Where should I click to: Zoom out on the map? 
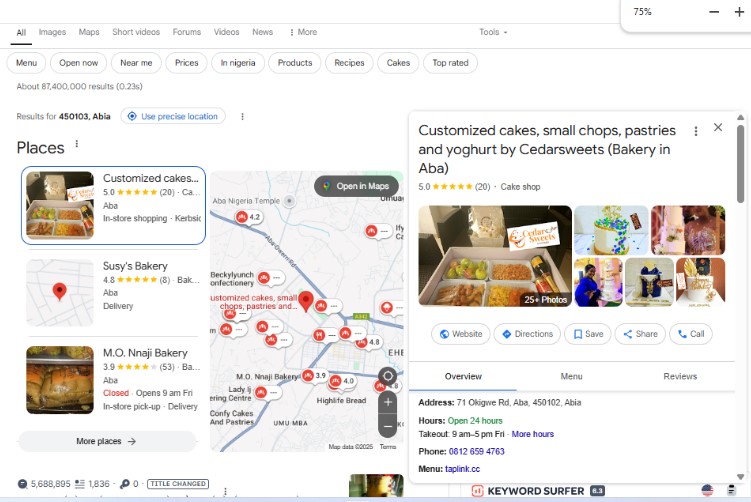pyautogui.click(x=387, y=425)
